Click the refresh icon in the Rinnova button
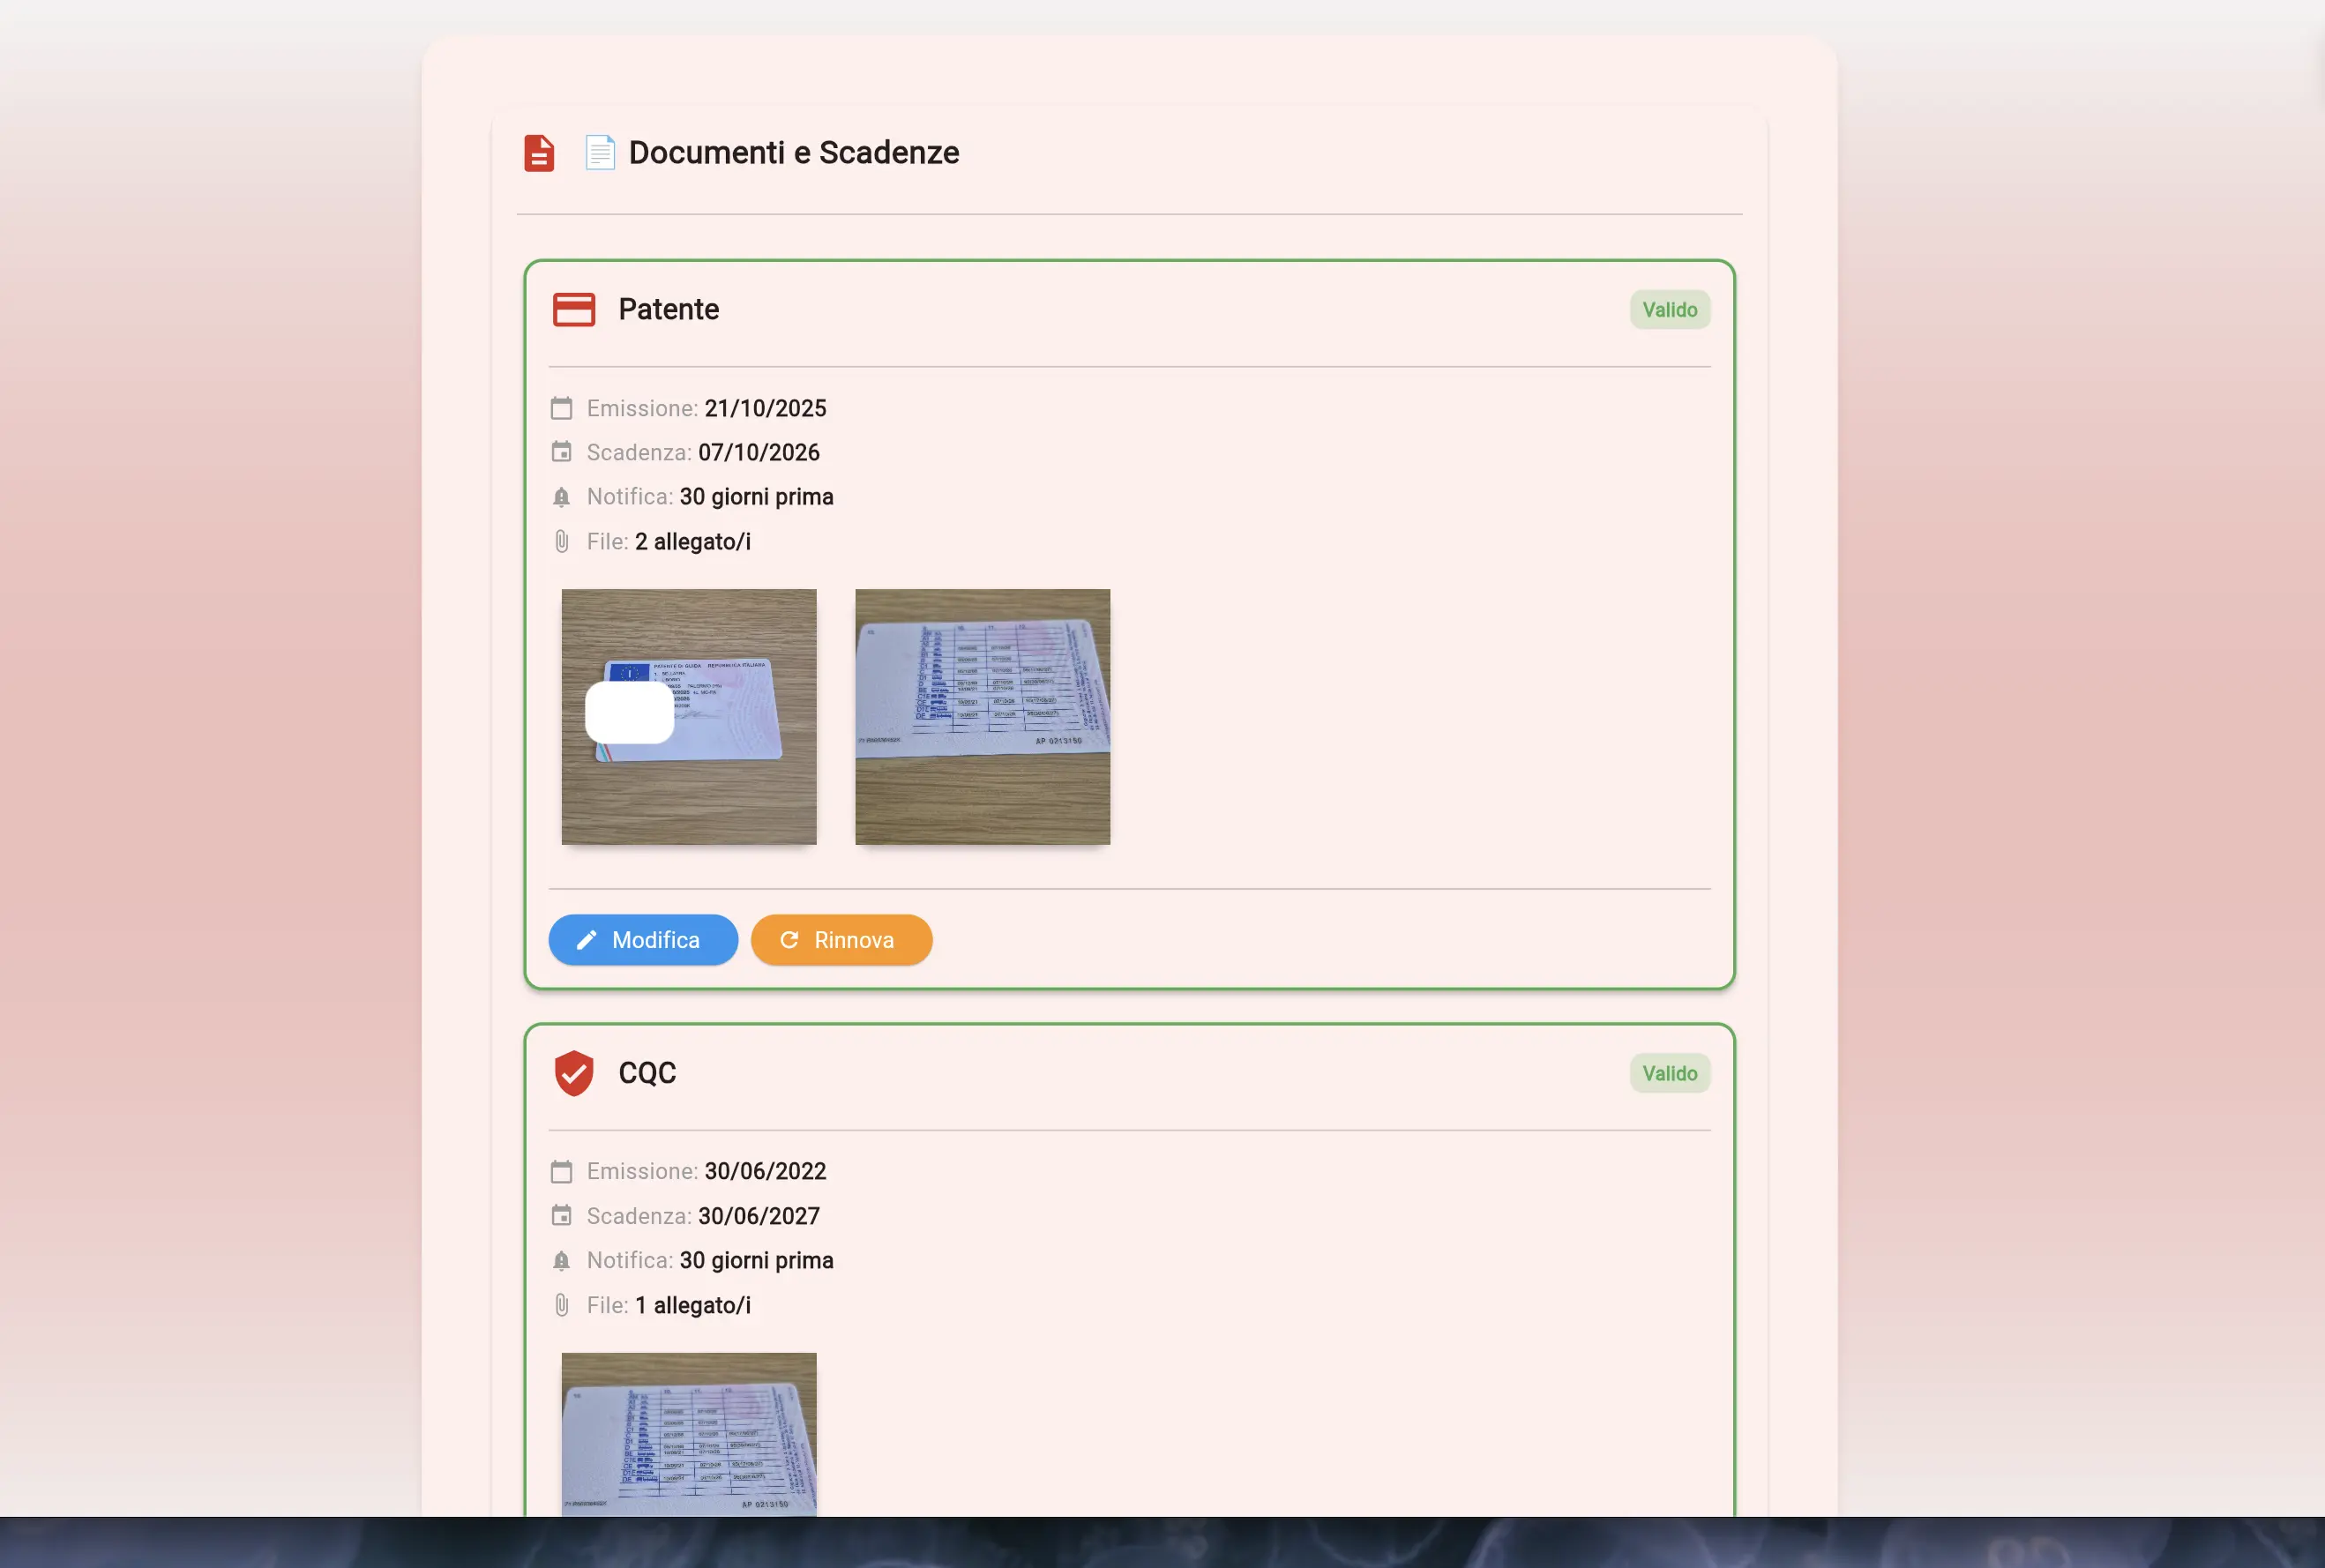The width and height of the screenshot is (2325, 1568). pyautogui.click(x=789, y=940)
